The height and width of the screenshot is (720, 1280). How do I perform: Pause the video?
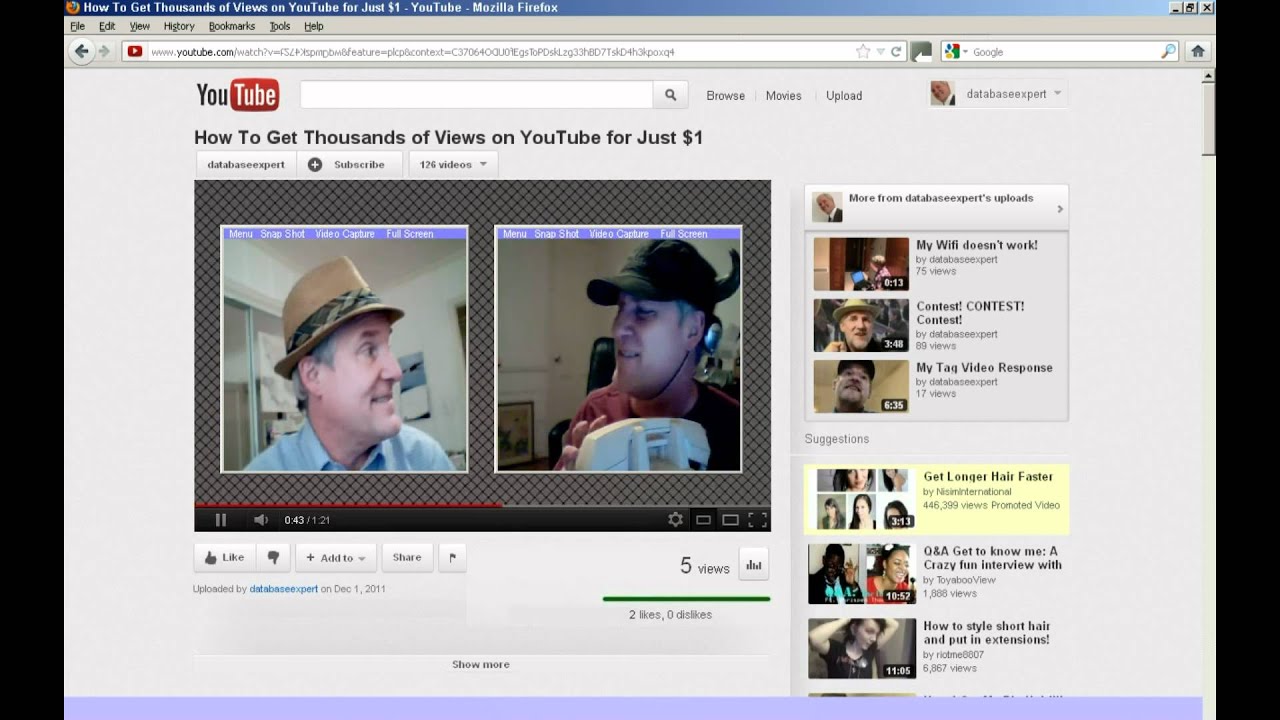point(221,519)
